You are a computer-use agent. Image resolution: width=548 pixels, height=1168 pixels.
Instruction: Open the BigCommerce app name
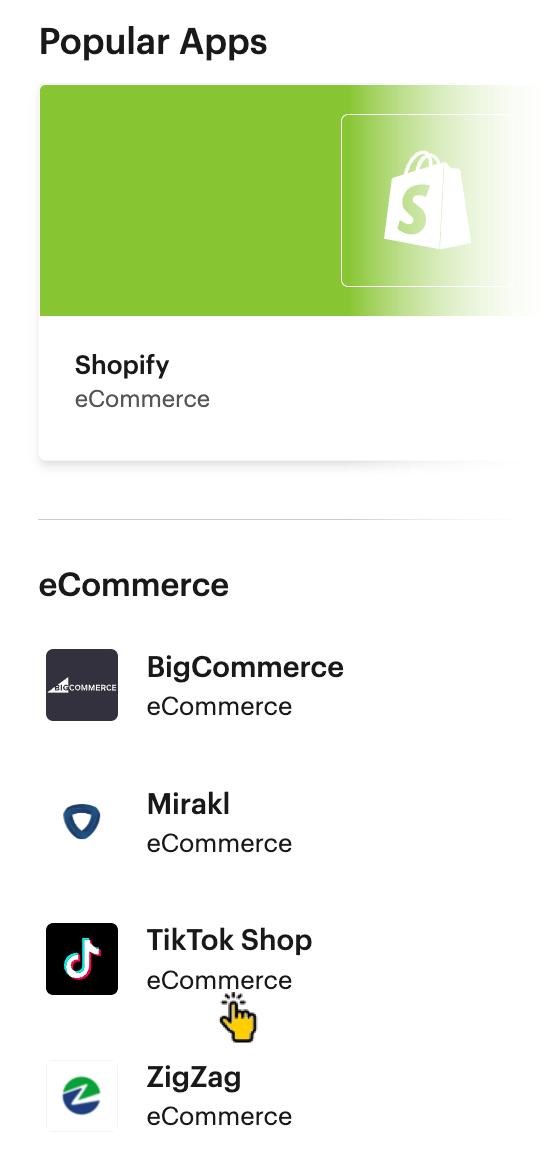coord(245,667)
